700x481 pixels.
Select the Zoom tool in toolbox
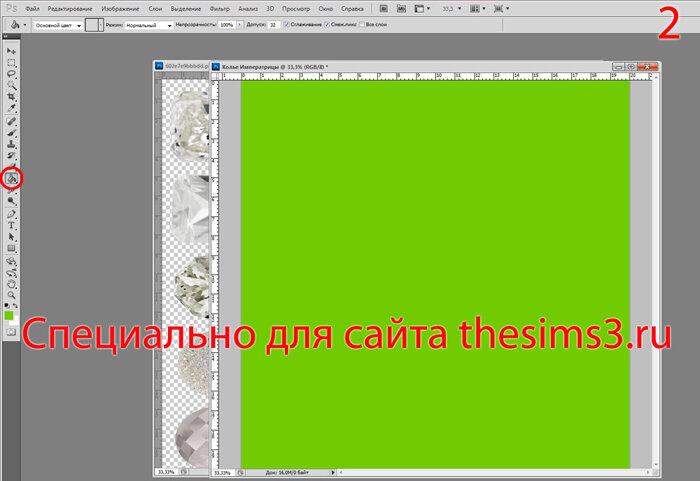click(x=12, y=295)
